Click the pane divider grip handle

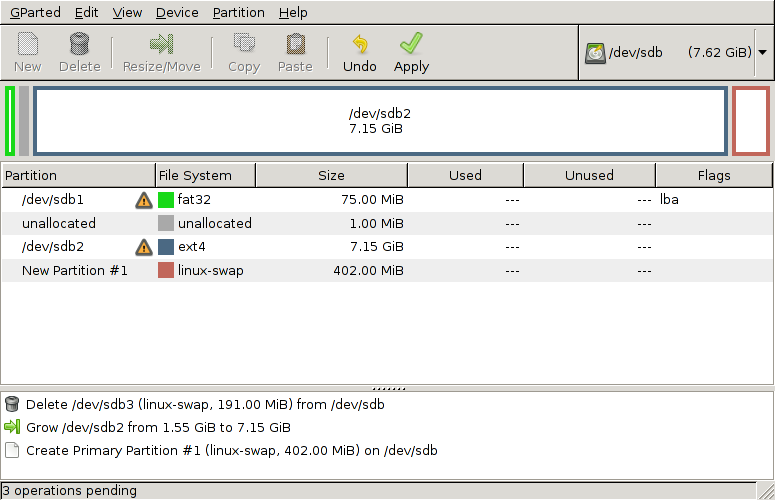click(388, 389)
